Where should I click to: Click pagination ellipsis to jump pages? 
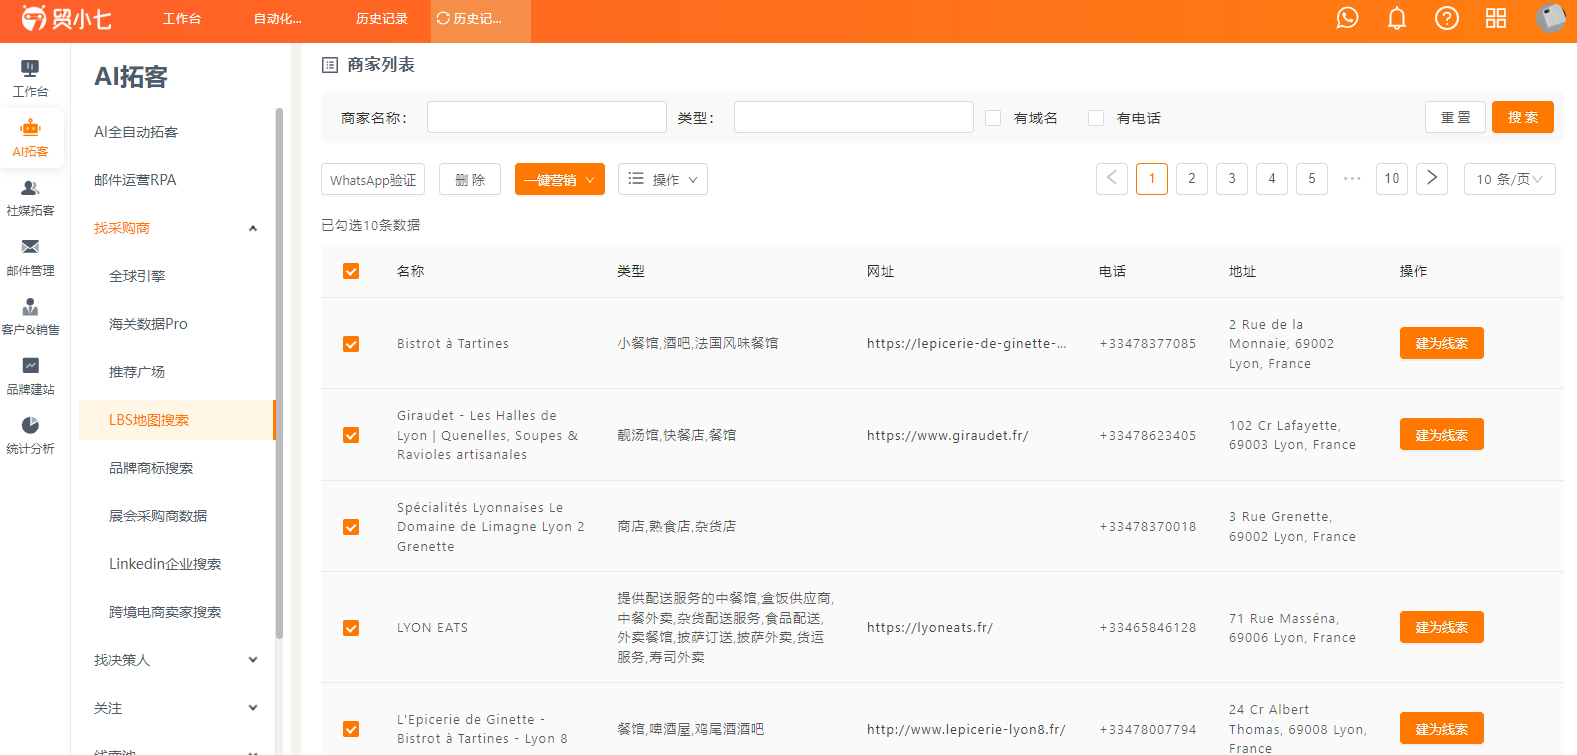pyautogui.click(x=1352, y=179)
